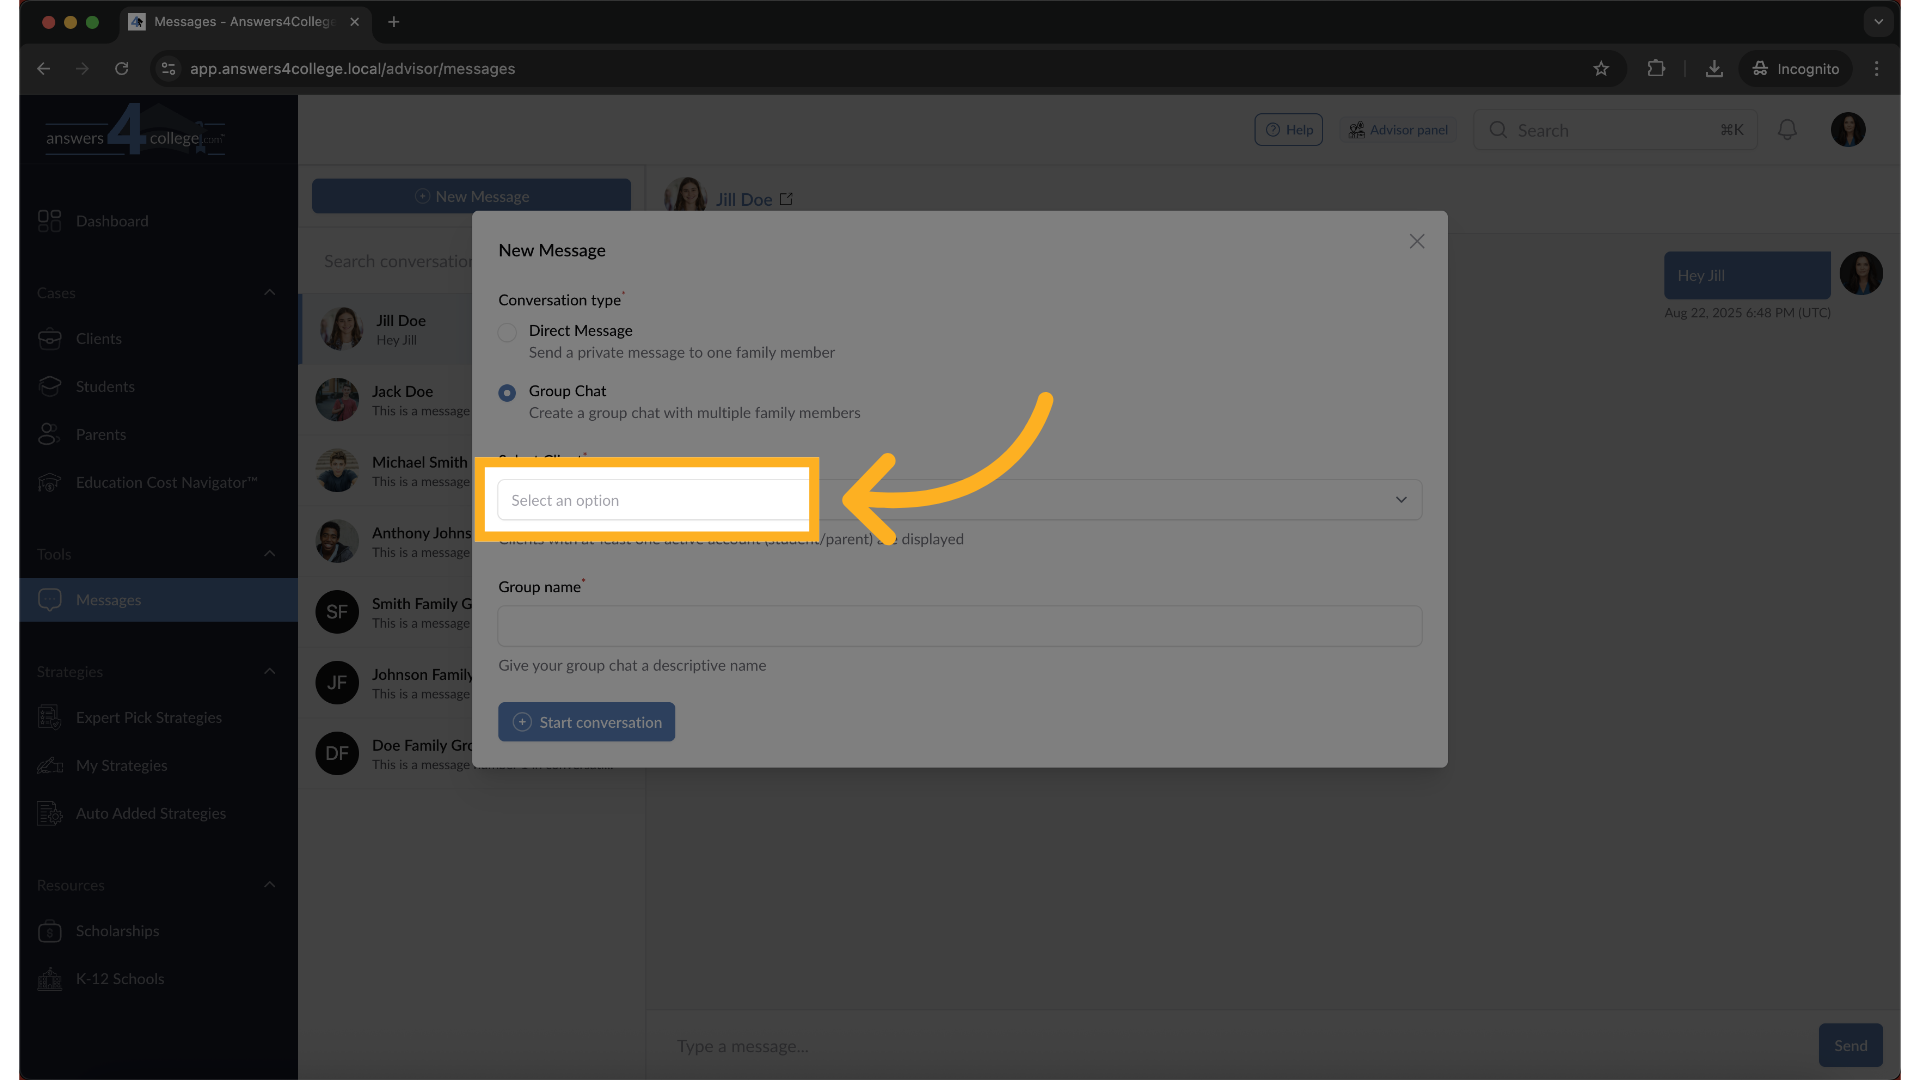This screenshot has width=1920, height=1080.
Task: Click the browser bookmark star icon
Action: 1601,69
